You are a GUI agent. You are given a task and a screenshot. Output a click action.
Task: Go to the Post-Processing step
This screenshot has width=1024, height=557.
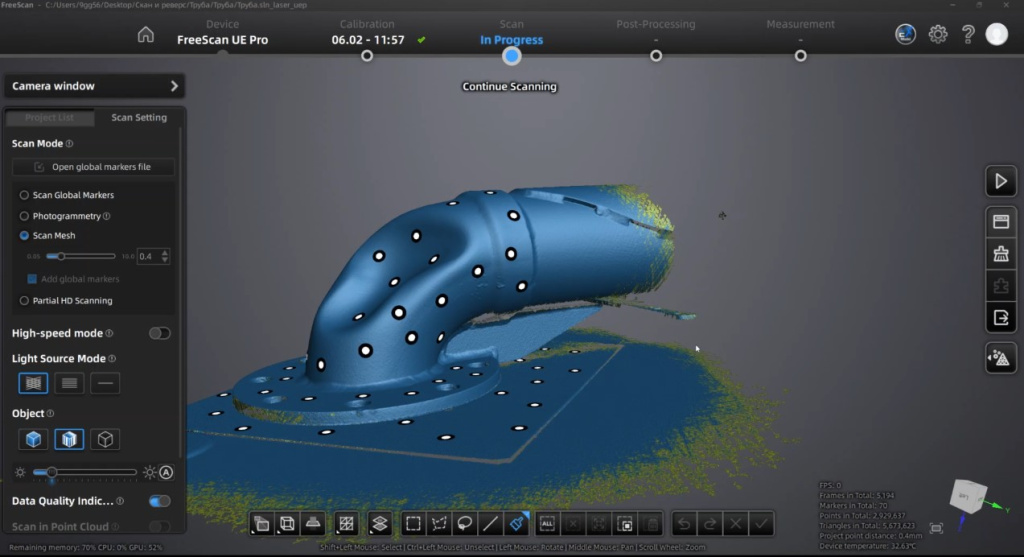coord(656,55)
